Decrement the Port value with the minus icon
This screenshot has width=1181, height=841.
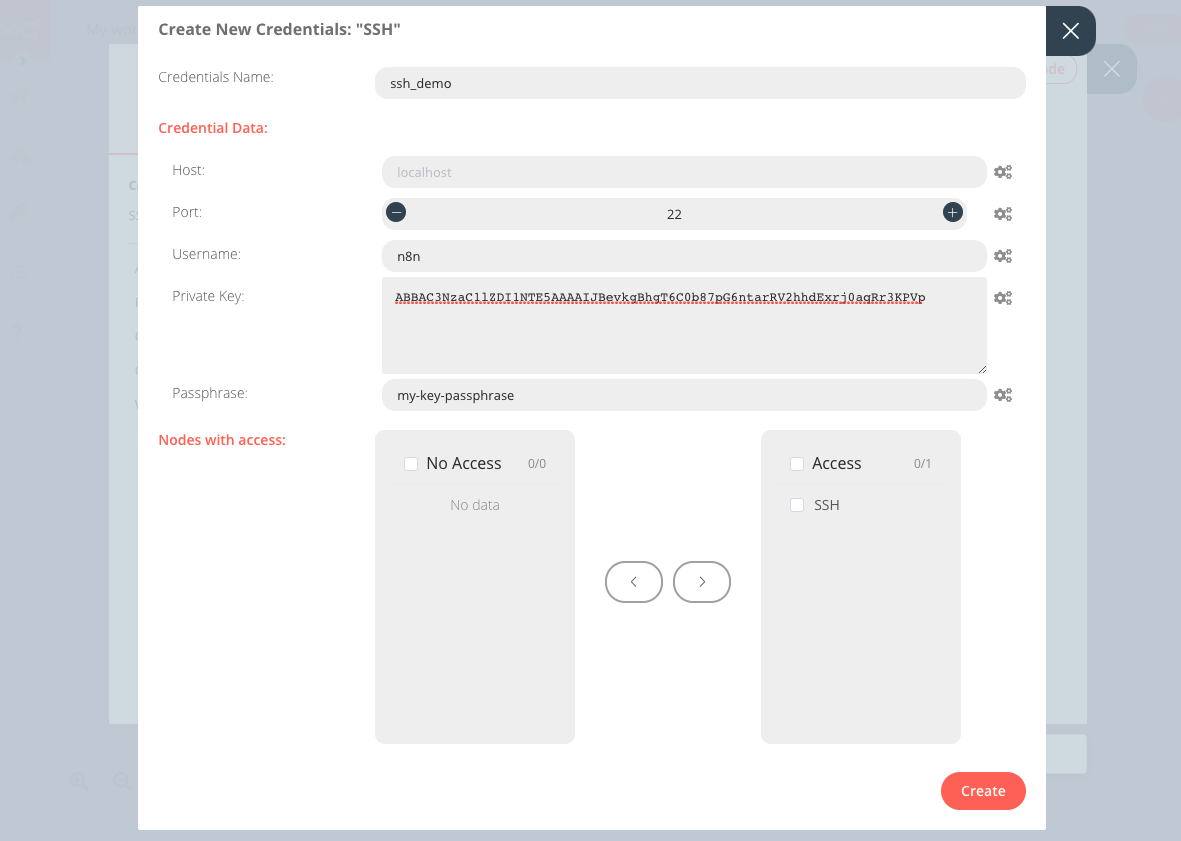click(x=396, y=212)
